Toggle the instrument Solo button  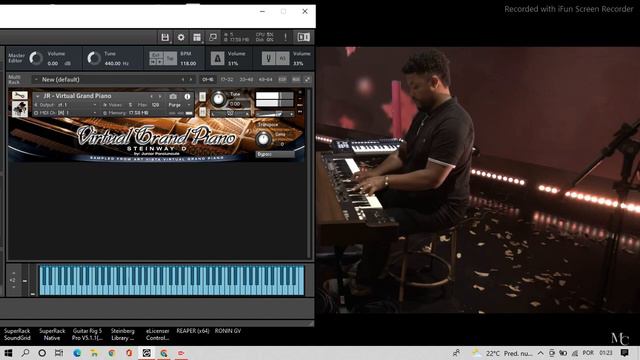pos(202,97)
